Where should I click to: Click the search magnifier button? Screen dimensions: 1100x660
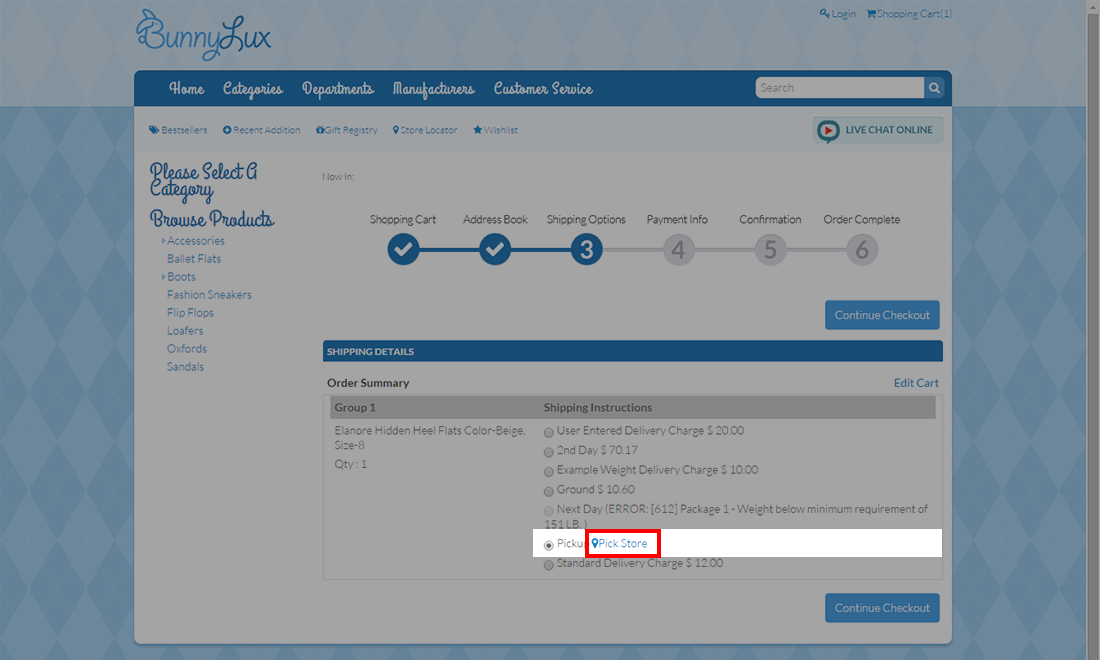[x=934, y=88]
